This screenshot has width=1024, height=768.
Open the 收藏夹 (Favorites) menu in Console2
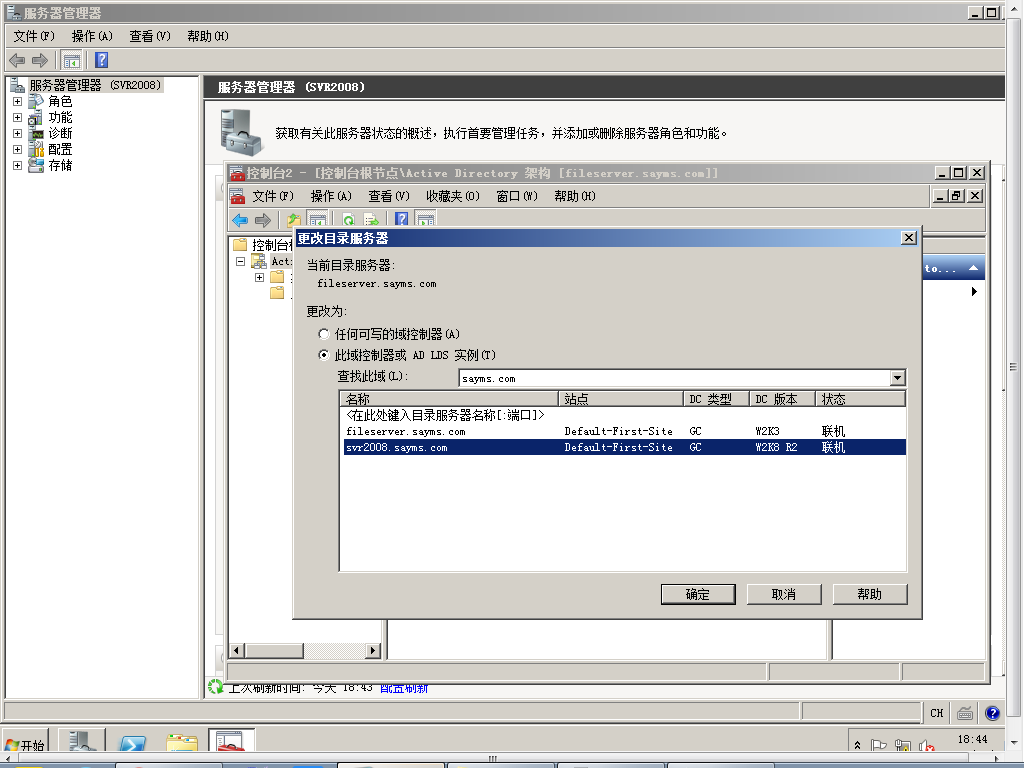(x=452, y=196)
